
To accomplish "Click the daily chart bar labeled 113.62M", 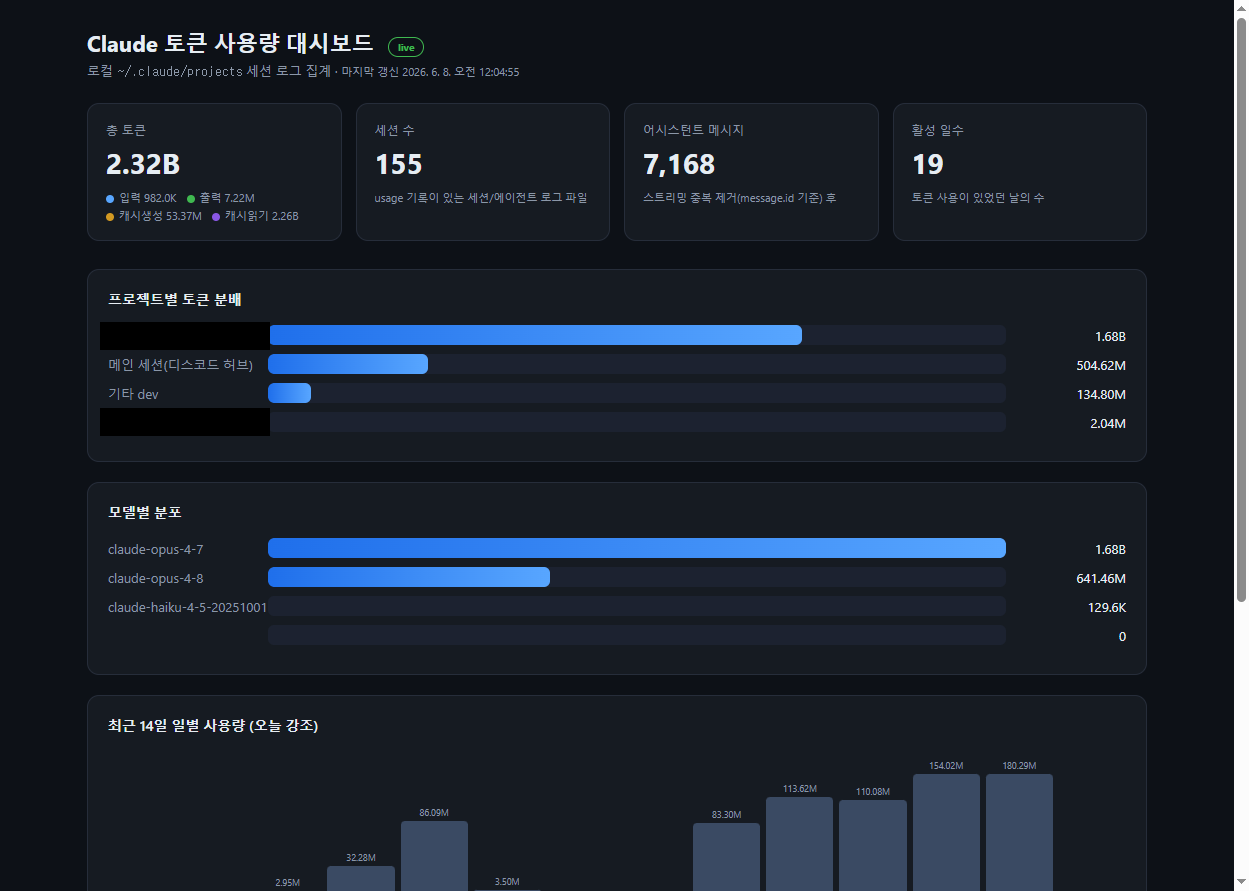I will tap(799, 844).
